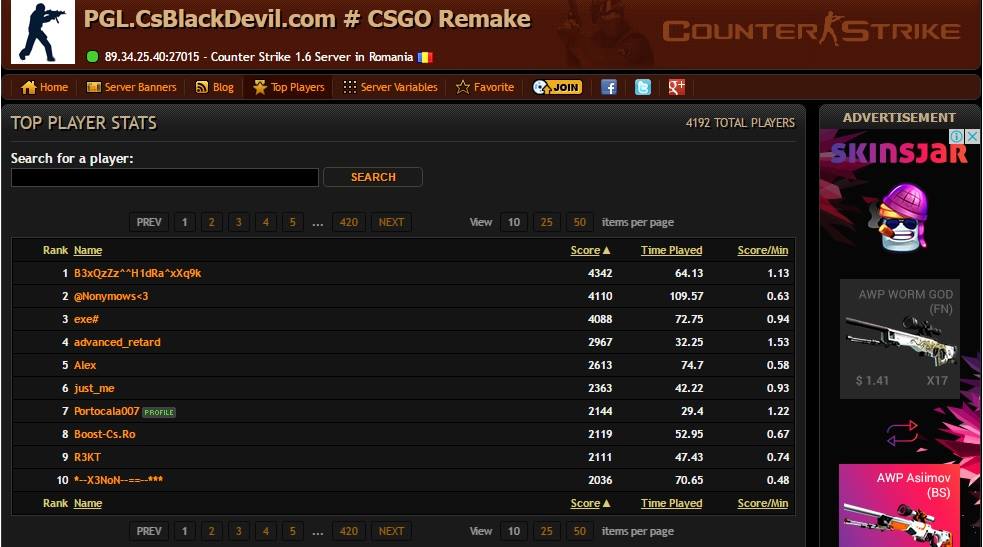Go to page 3 in top pagination
Screen dimensions: 983x547
[239, 222]
